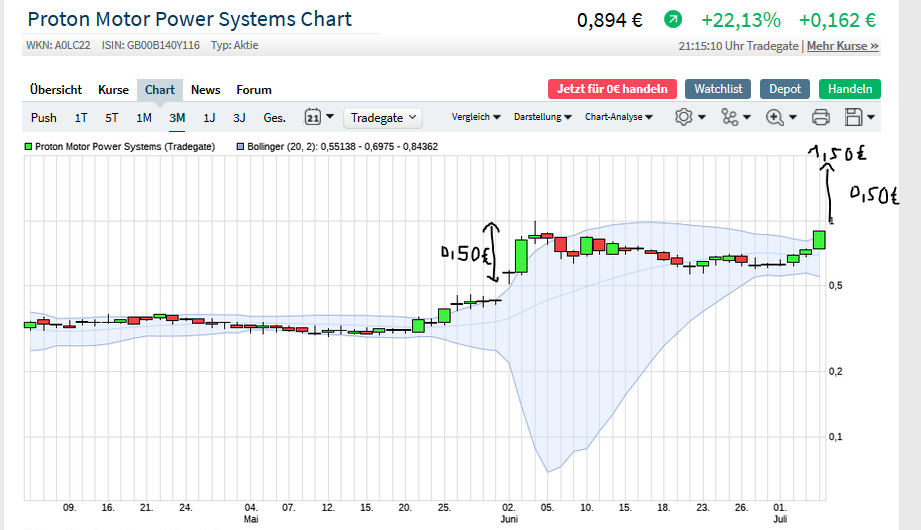Click the tall green candle after 02. Juni
The image size is (921, 530).
[521, 256]
